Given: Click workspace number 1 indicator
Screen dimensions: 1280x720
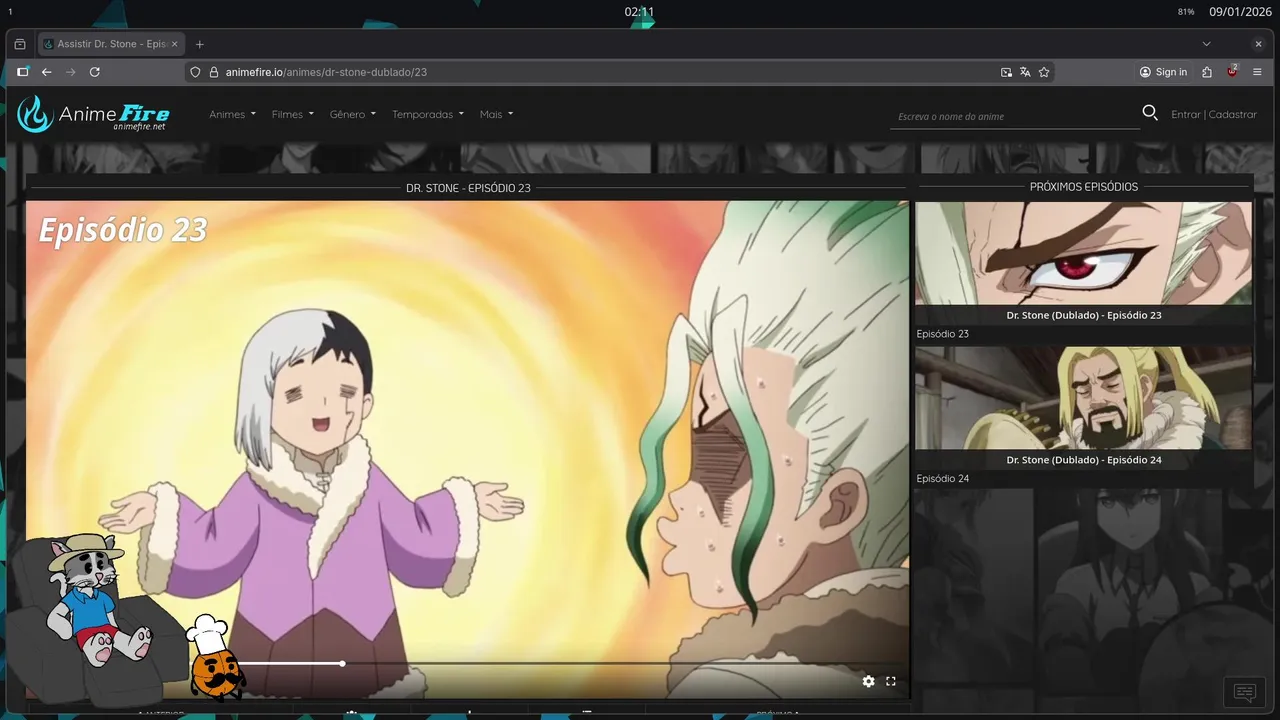Looking at the screenshot, I should click(x=10, y=12).
